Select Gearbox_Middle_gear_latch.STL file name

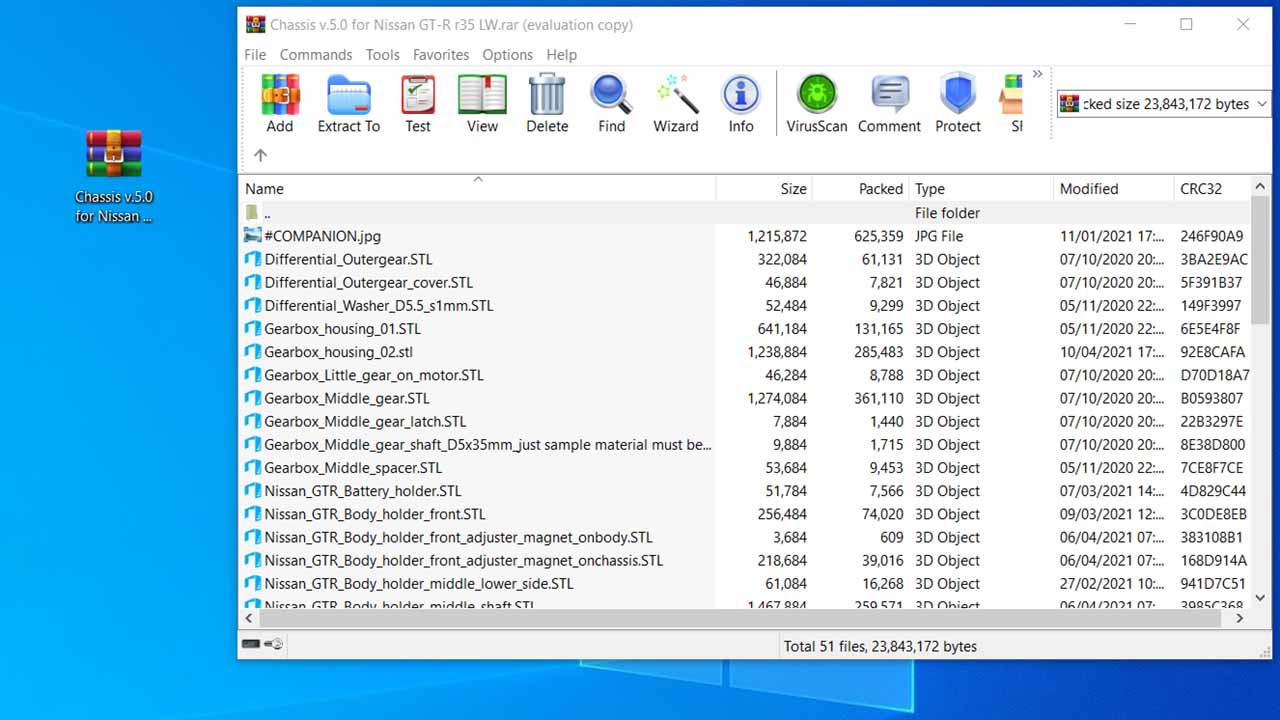[365, 421]
